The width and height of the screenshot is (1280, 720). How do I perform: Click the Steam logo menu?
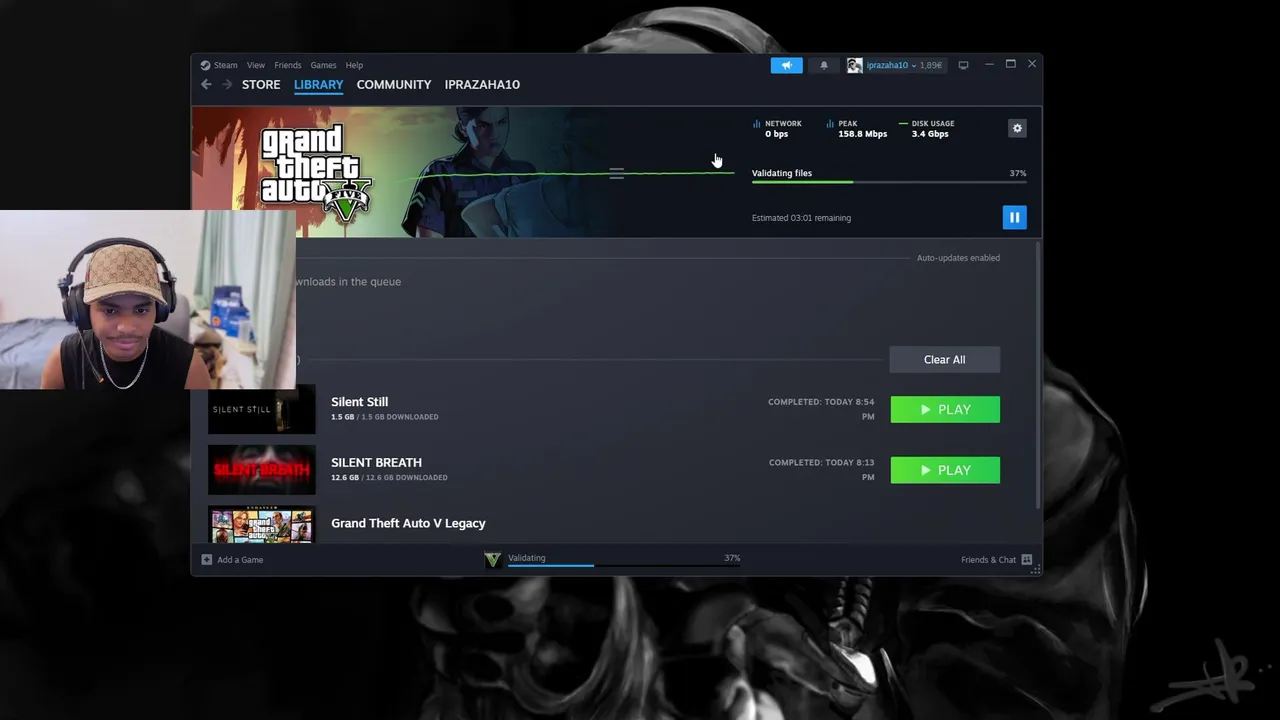pos(219,65)
